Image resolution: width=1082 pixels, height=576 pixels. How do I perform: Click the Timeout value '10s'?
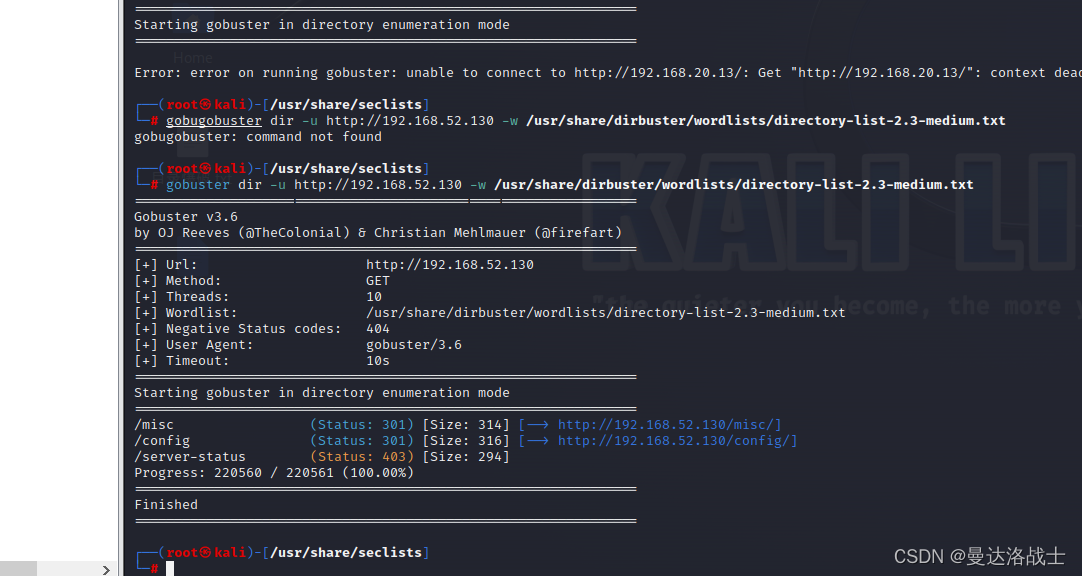(x=377, y=361)
